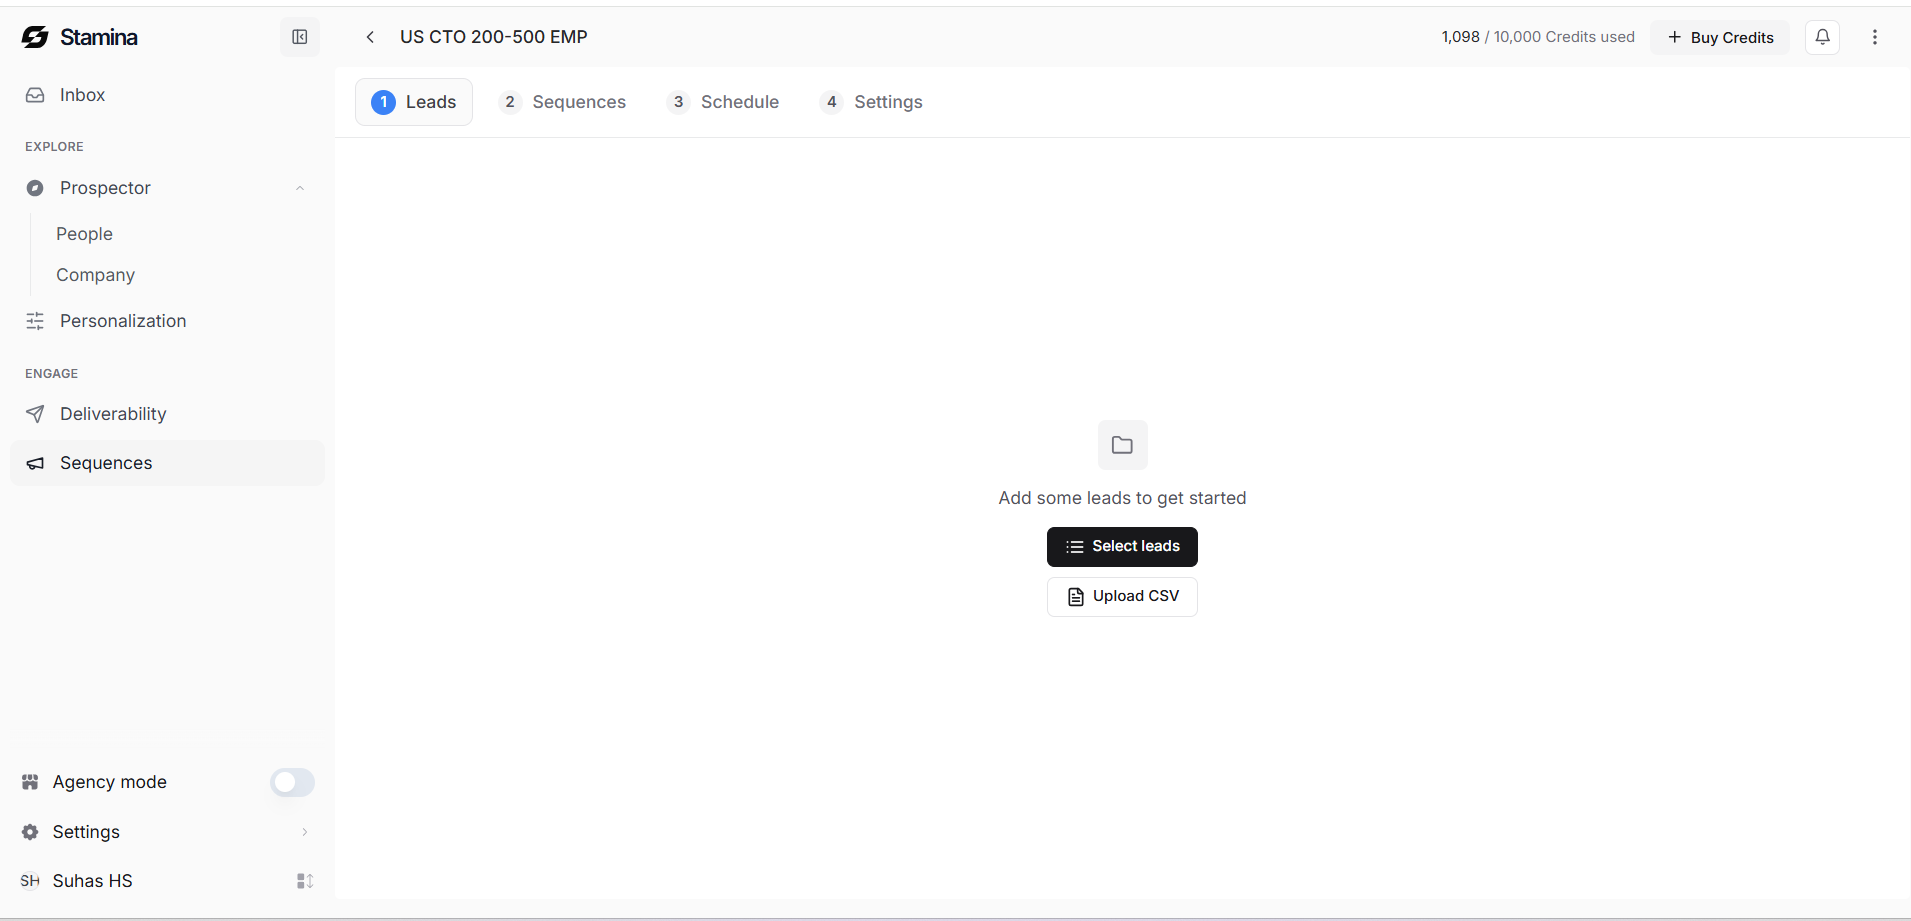The height and width of the screenshot is (921, 1911).
Task: Open People under Prospector
Action: [x=84, y=234]
